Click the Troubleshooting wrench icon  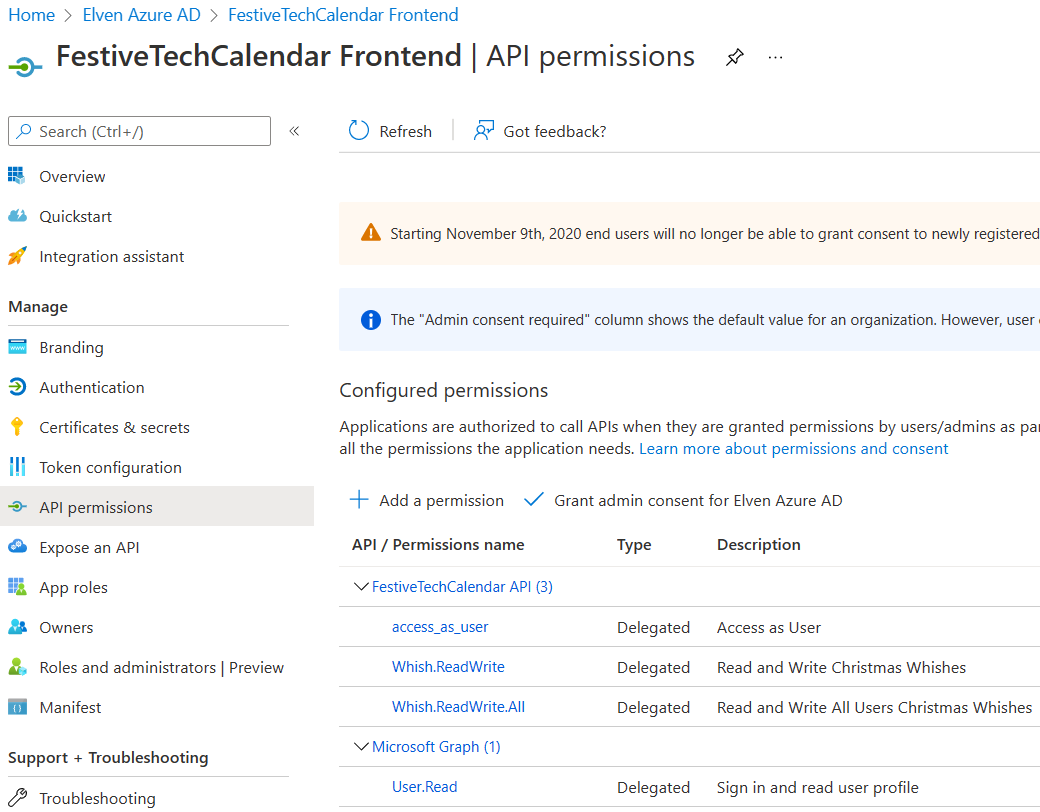point(17,797)
